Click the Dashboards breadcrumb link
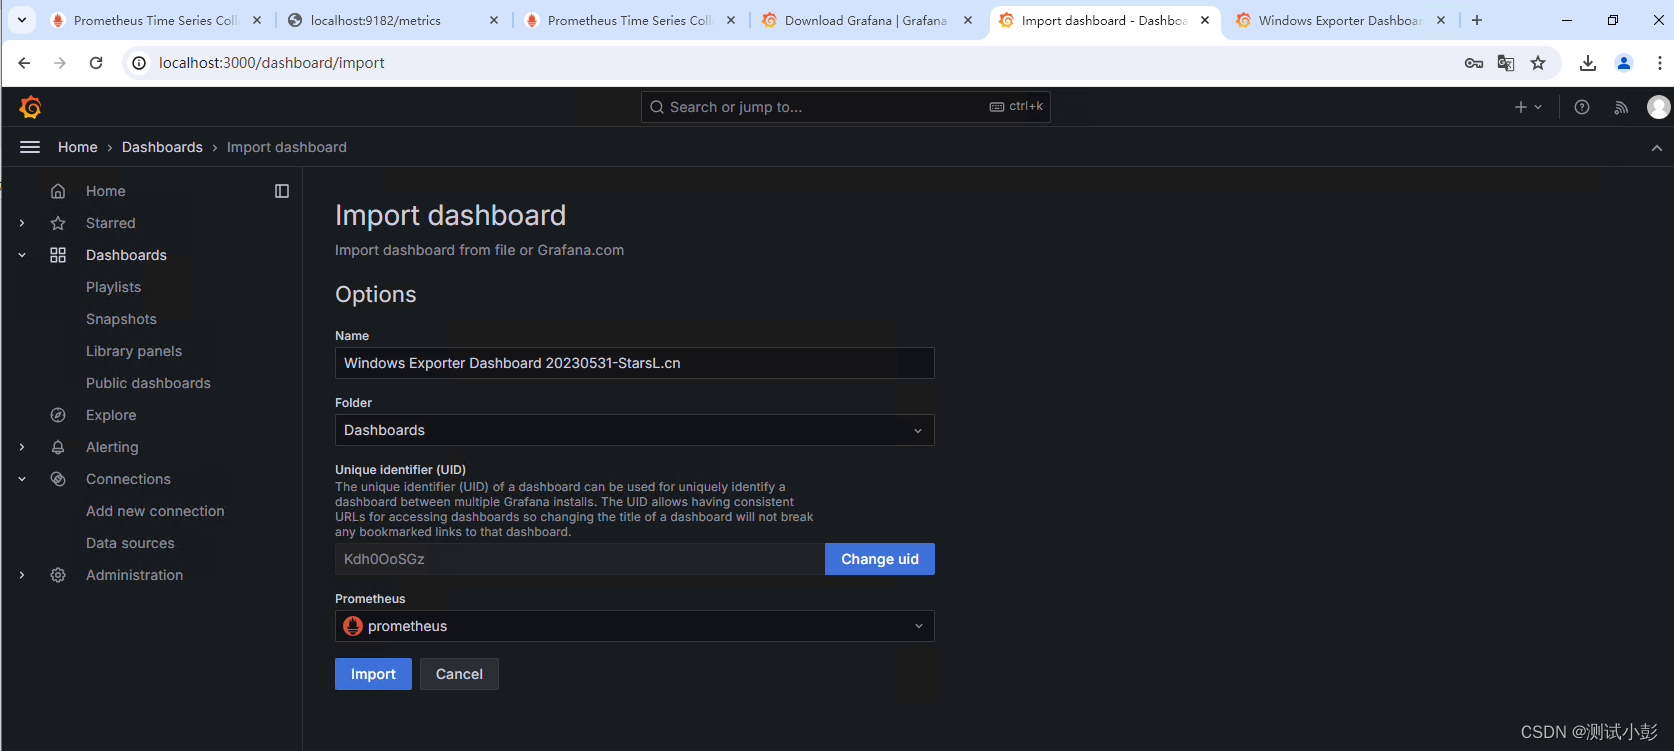The image size is (1674, 751). 162,147
